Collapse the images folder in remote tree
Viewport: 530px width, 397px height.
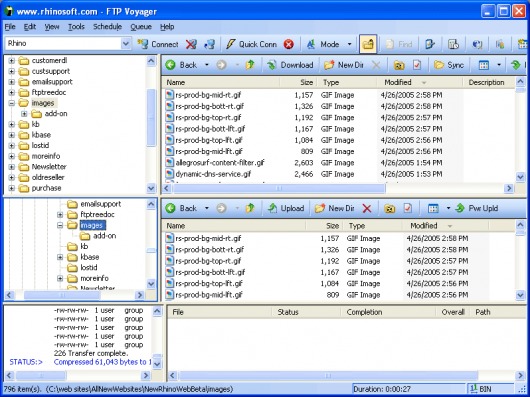[12, 103]
